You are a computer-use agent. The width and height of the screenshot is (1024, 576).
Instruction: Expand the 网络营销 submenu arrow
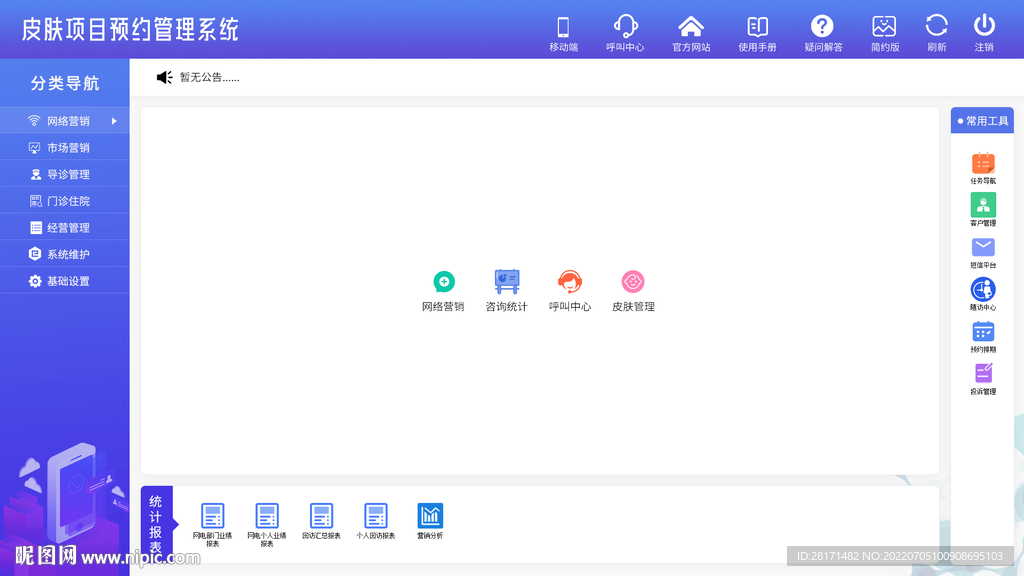coord(114,121)
